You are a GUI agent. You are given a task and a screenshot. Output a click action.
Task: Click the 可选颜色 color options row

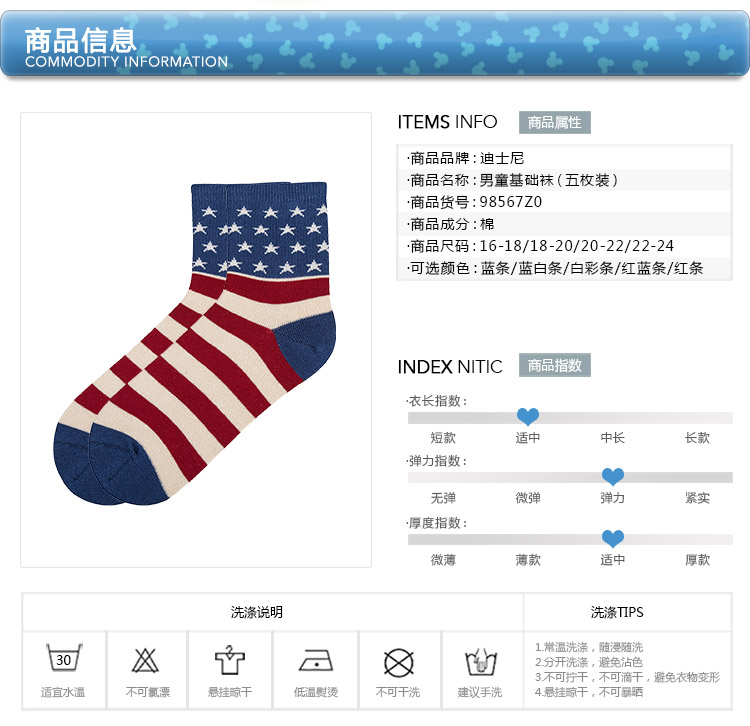point(564,268)
